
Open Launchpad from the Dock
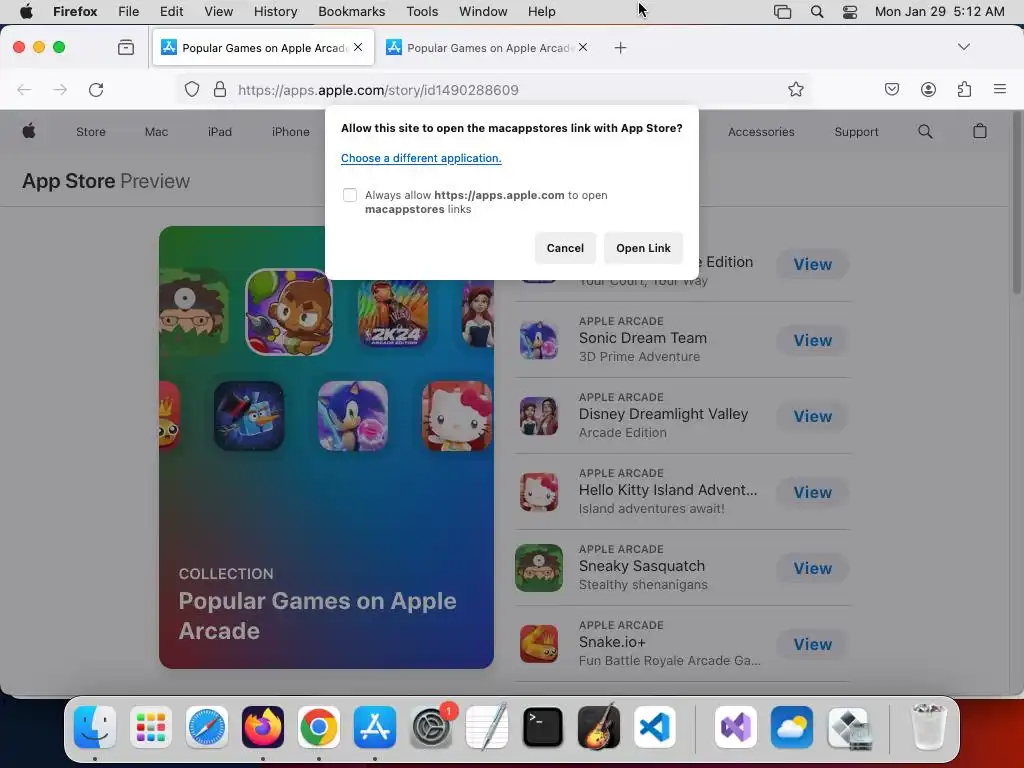(x=151, y=727)
